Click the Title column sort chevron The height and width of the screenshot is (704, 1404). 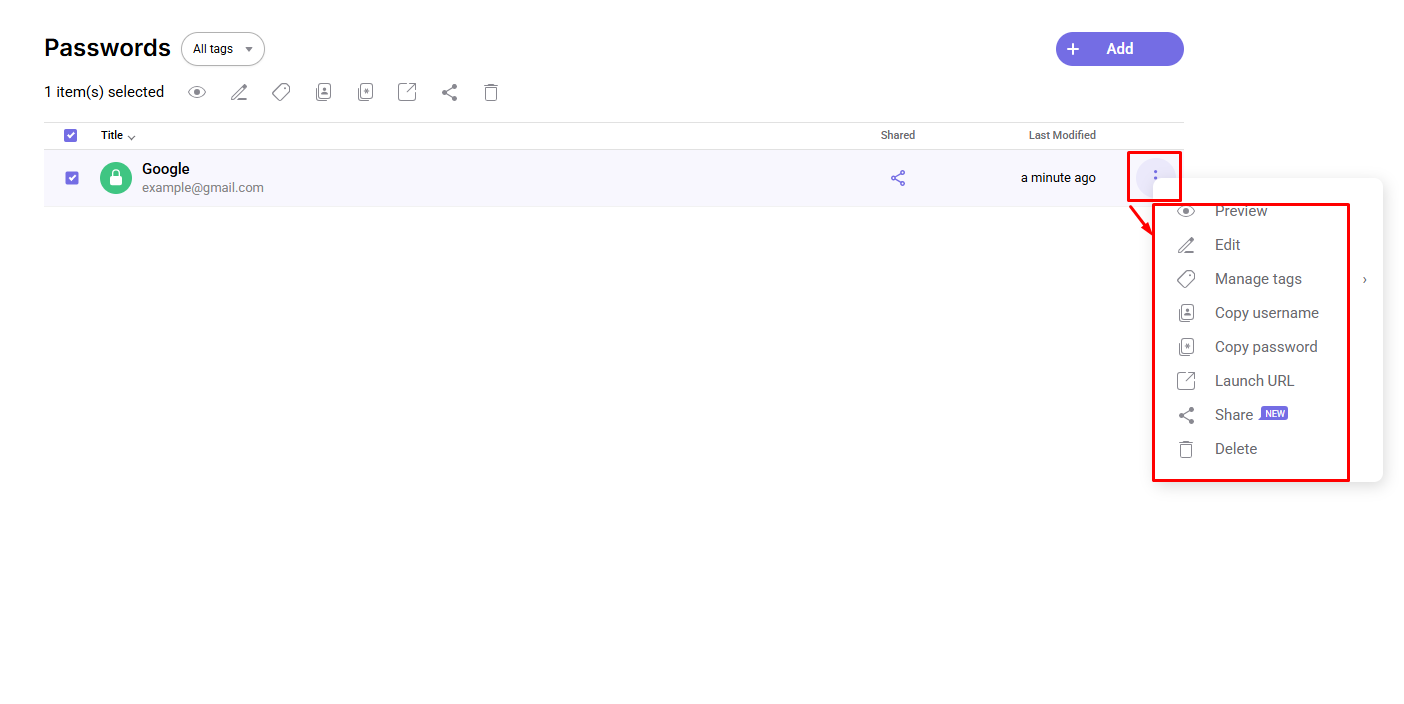131,136
